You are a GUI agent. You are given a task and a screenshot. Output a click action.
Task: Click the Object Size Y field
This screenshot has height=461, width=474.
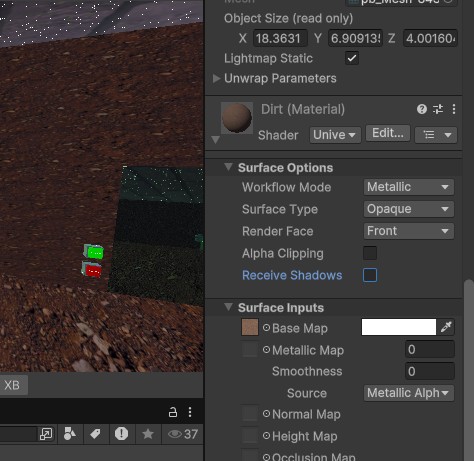(355, 38)
